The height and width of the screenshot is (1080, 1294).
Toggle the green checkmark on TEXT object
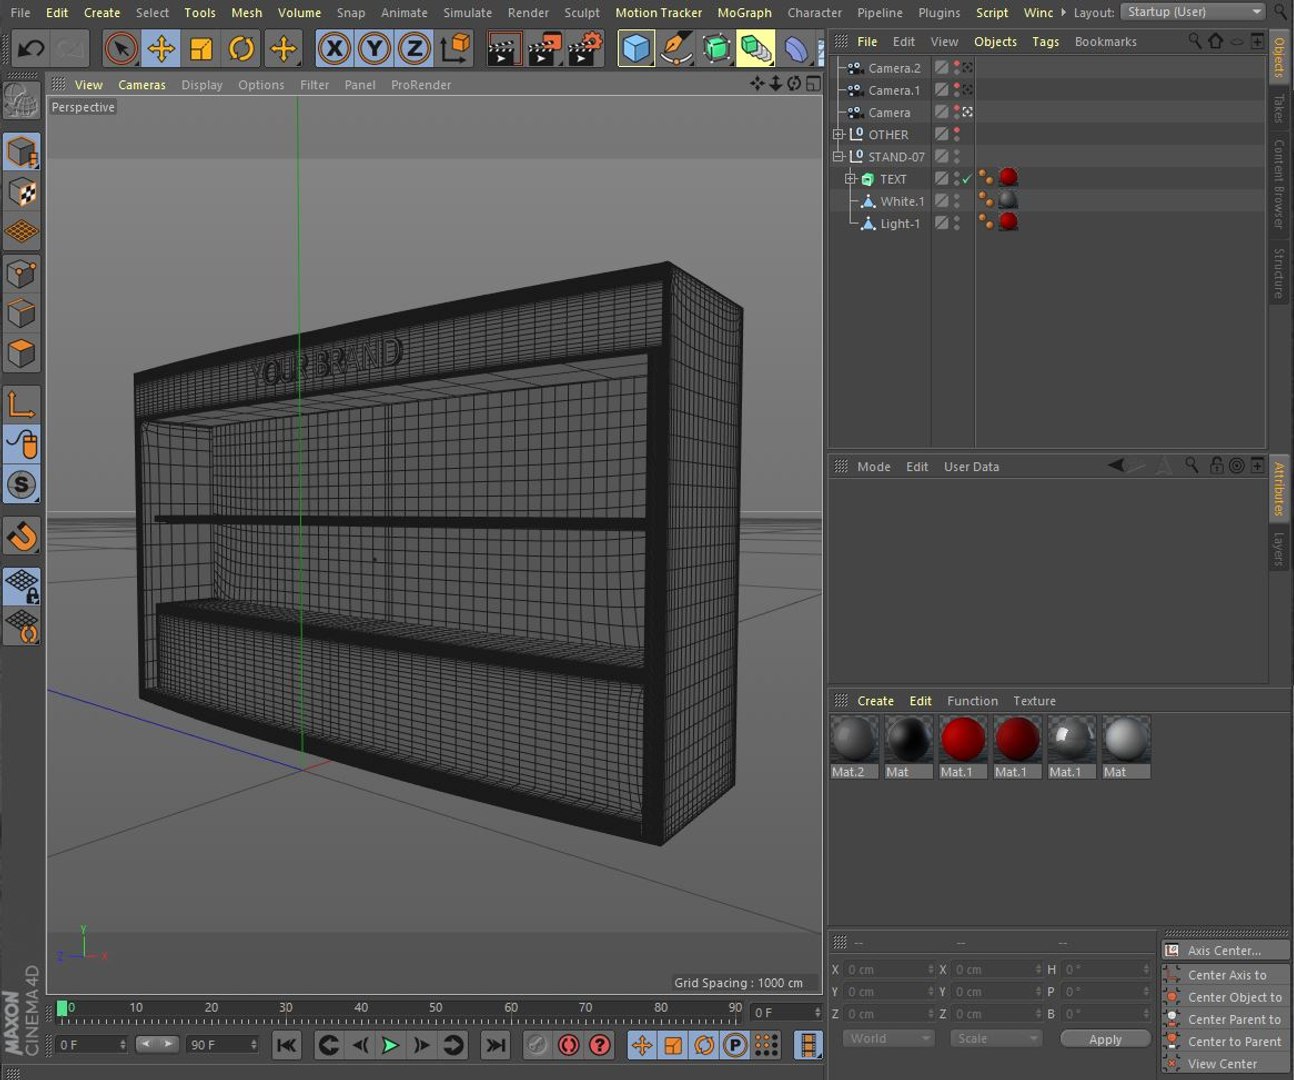pos(967,179)
